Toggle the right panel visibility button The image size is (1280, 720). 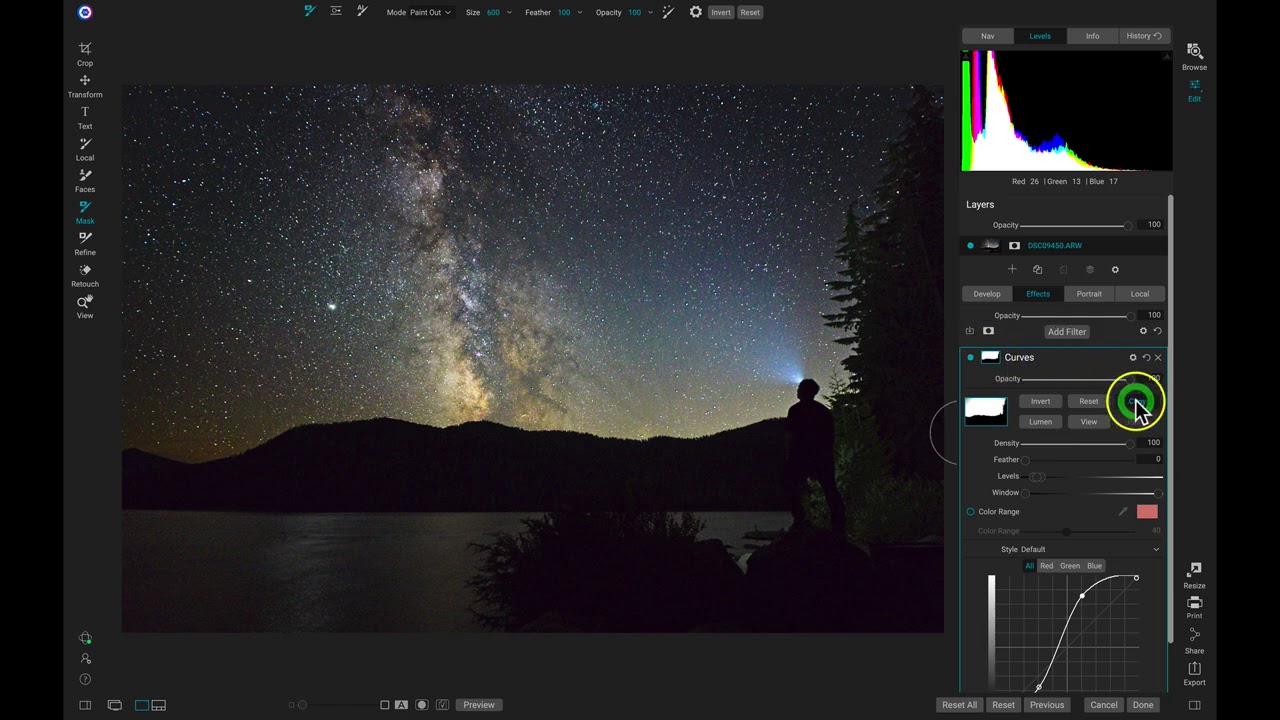click(1194, 705)
